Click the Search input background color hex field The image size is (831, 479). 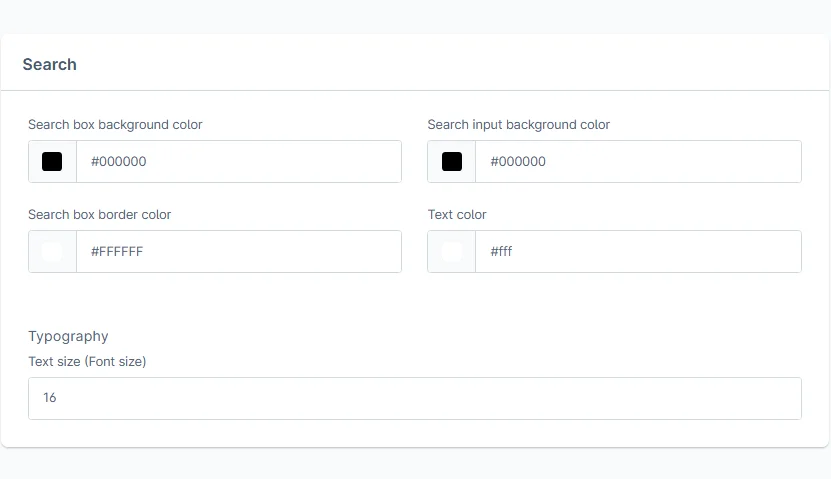point(637,161)
